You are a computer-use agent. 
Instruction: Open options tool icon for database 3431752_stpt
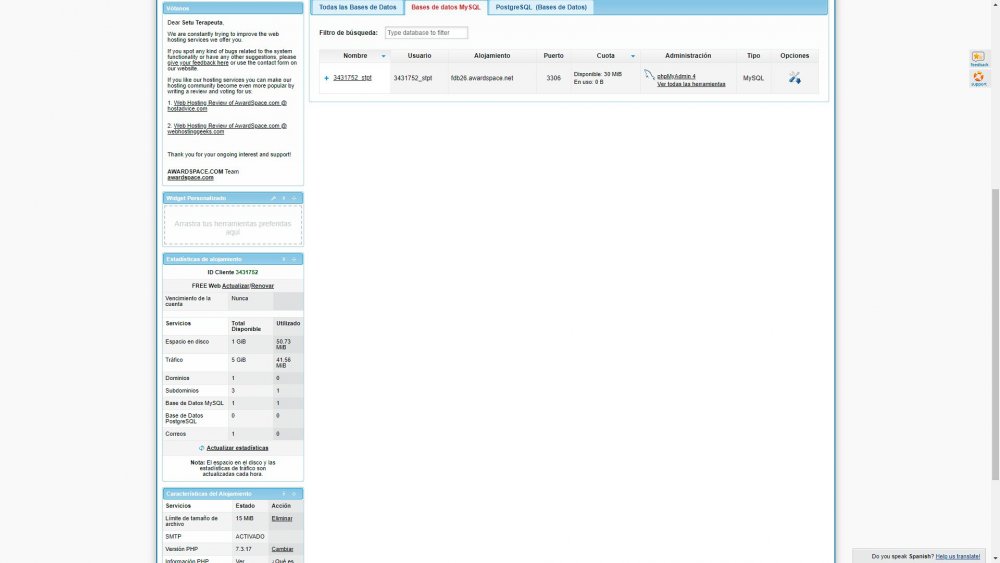click(x=794, y=78)
